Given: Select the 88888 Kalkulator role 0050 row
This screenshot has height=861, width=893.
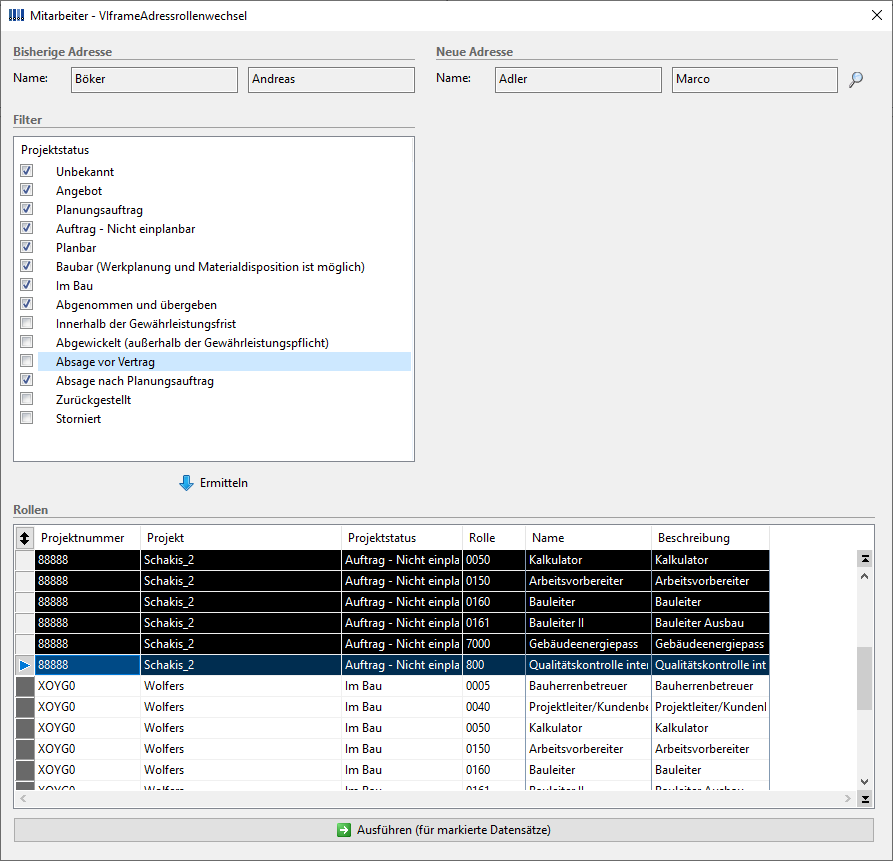Looking at the screenshot, I should click(x=402, y=560).
